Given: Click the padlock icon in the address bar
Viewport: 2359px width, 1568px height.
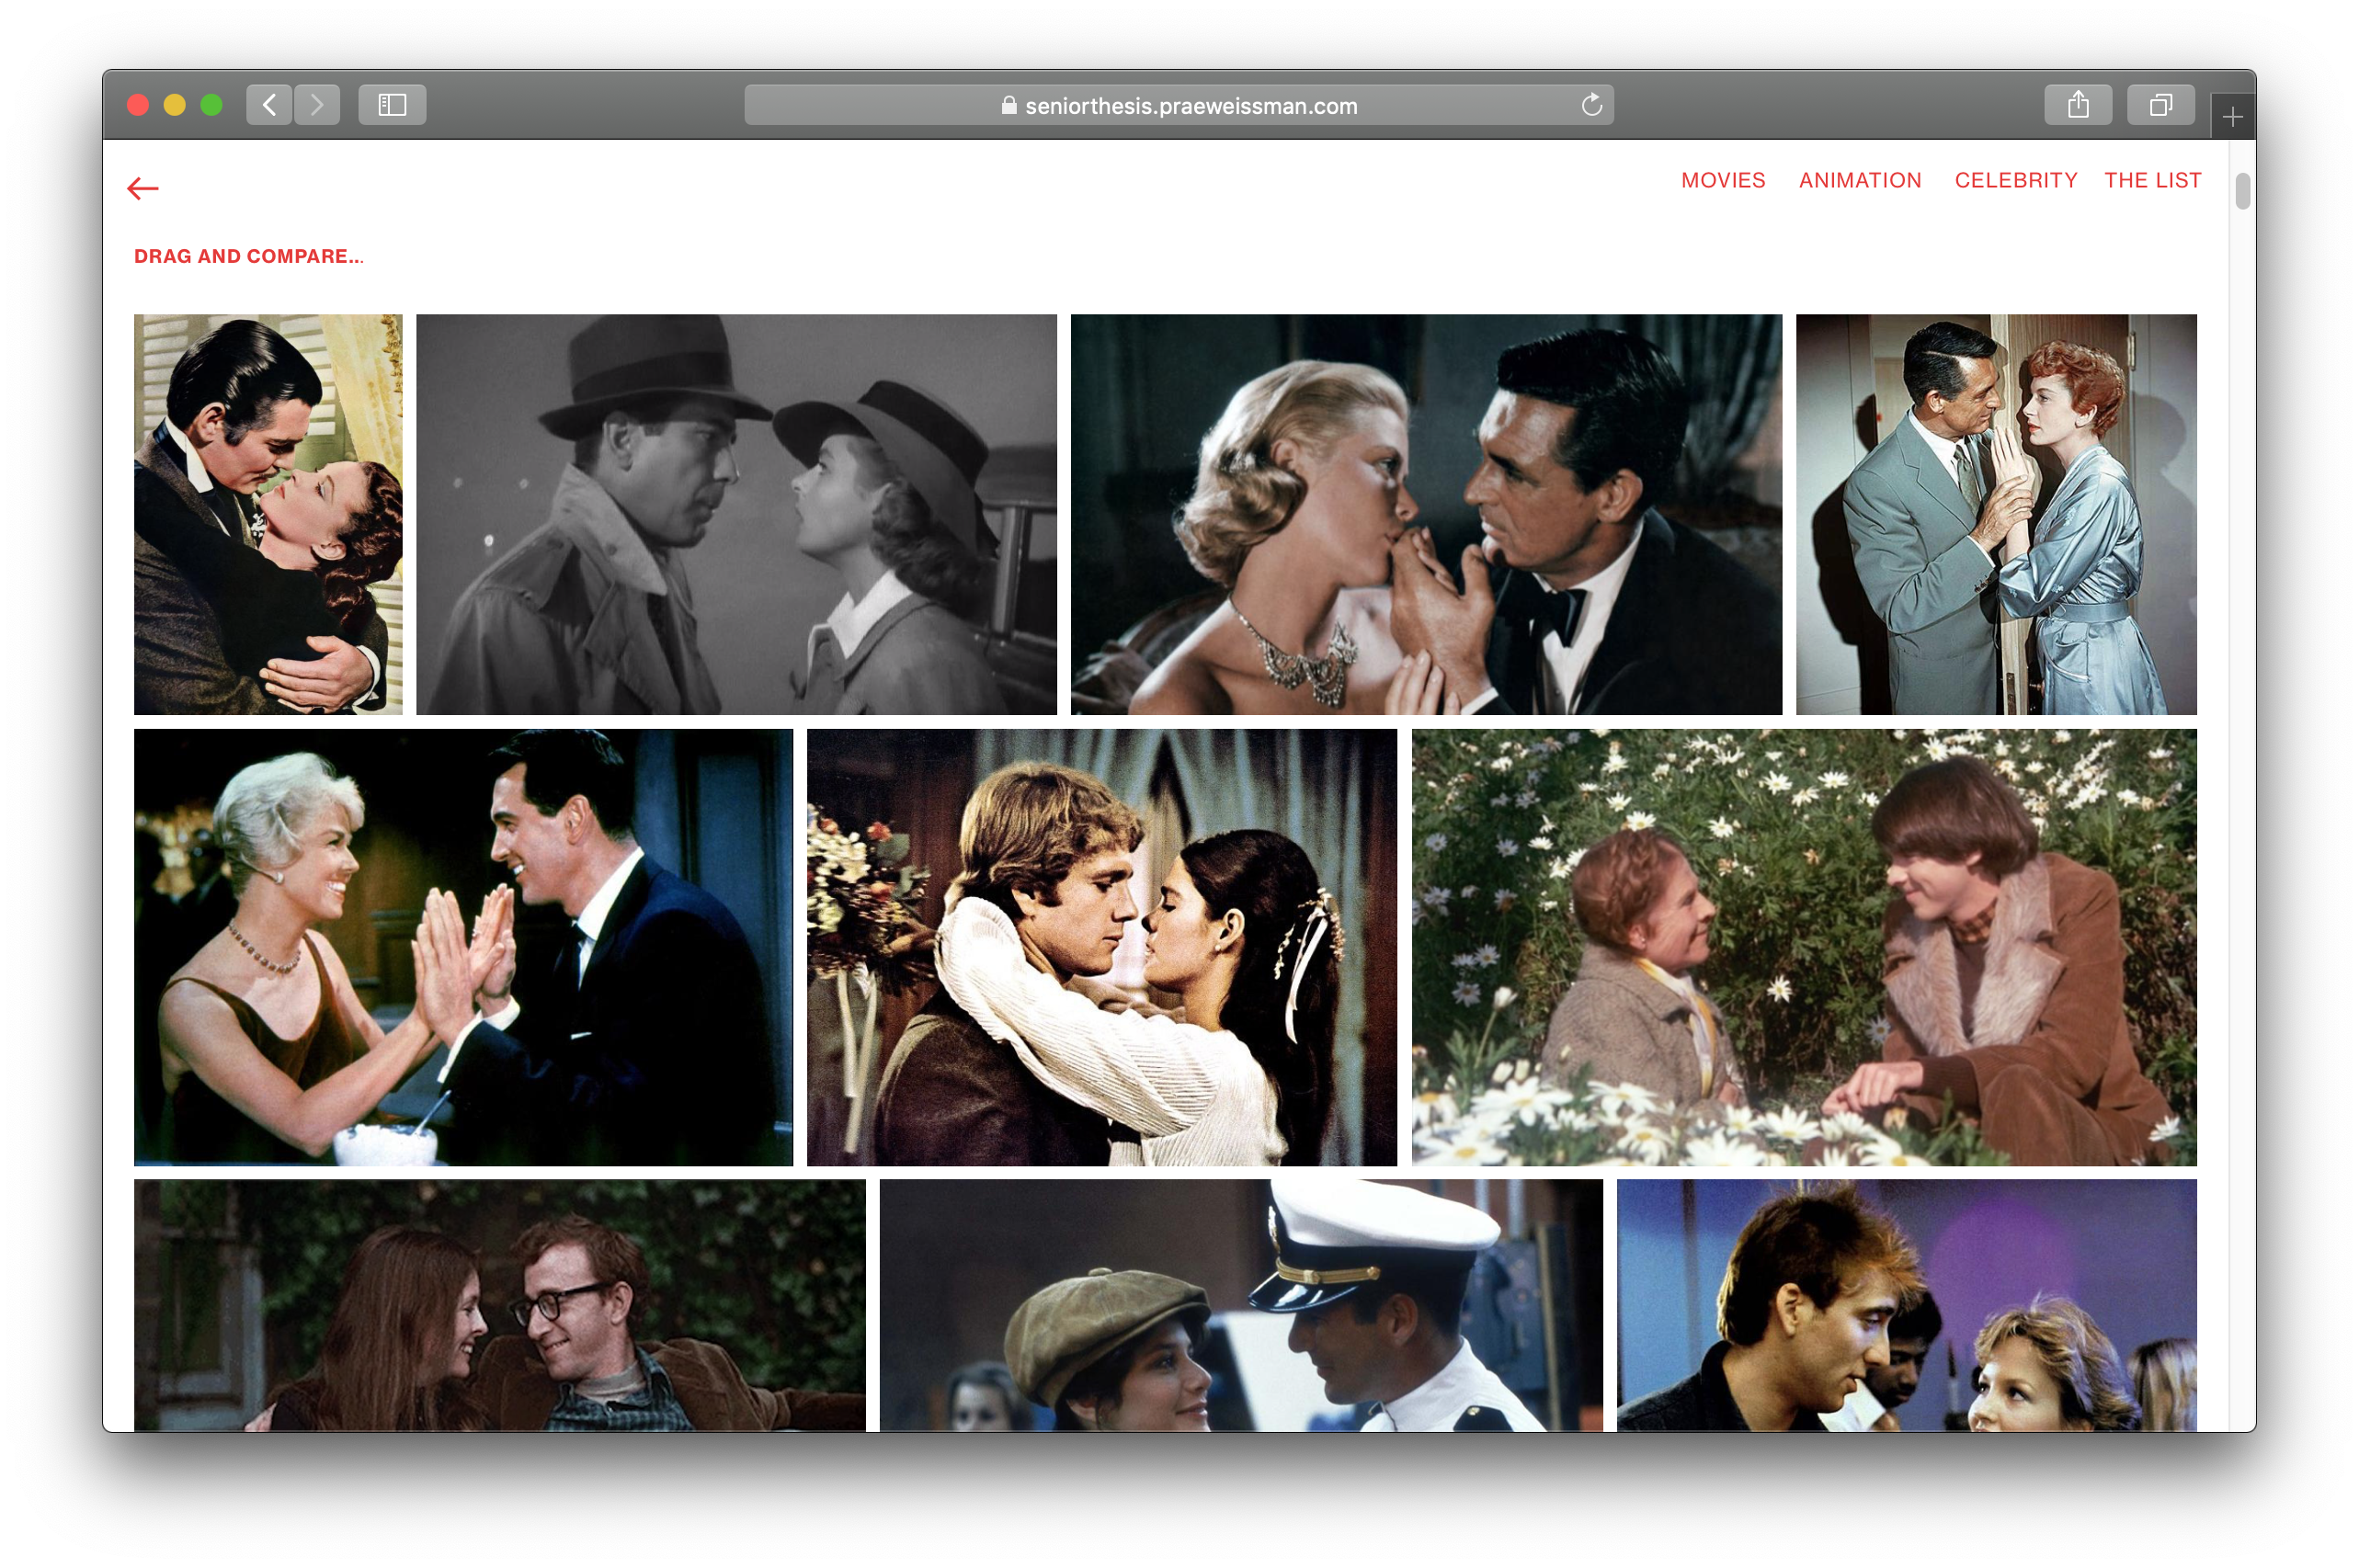Looking at the screenshot, I should click(1008, 106).
